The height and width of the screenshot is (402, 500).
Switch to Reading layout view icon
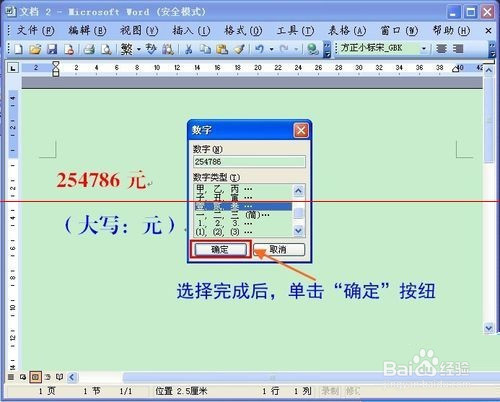click(x=59, y=377)
